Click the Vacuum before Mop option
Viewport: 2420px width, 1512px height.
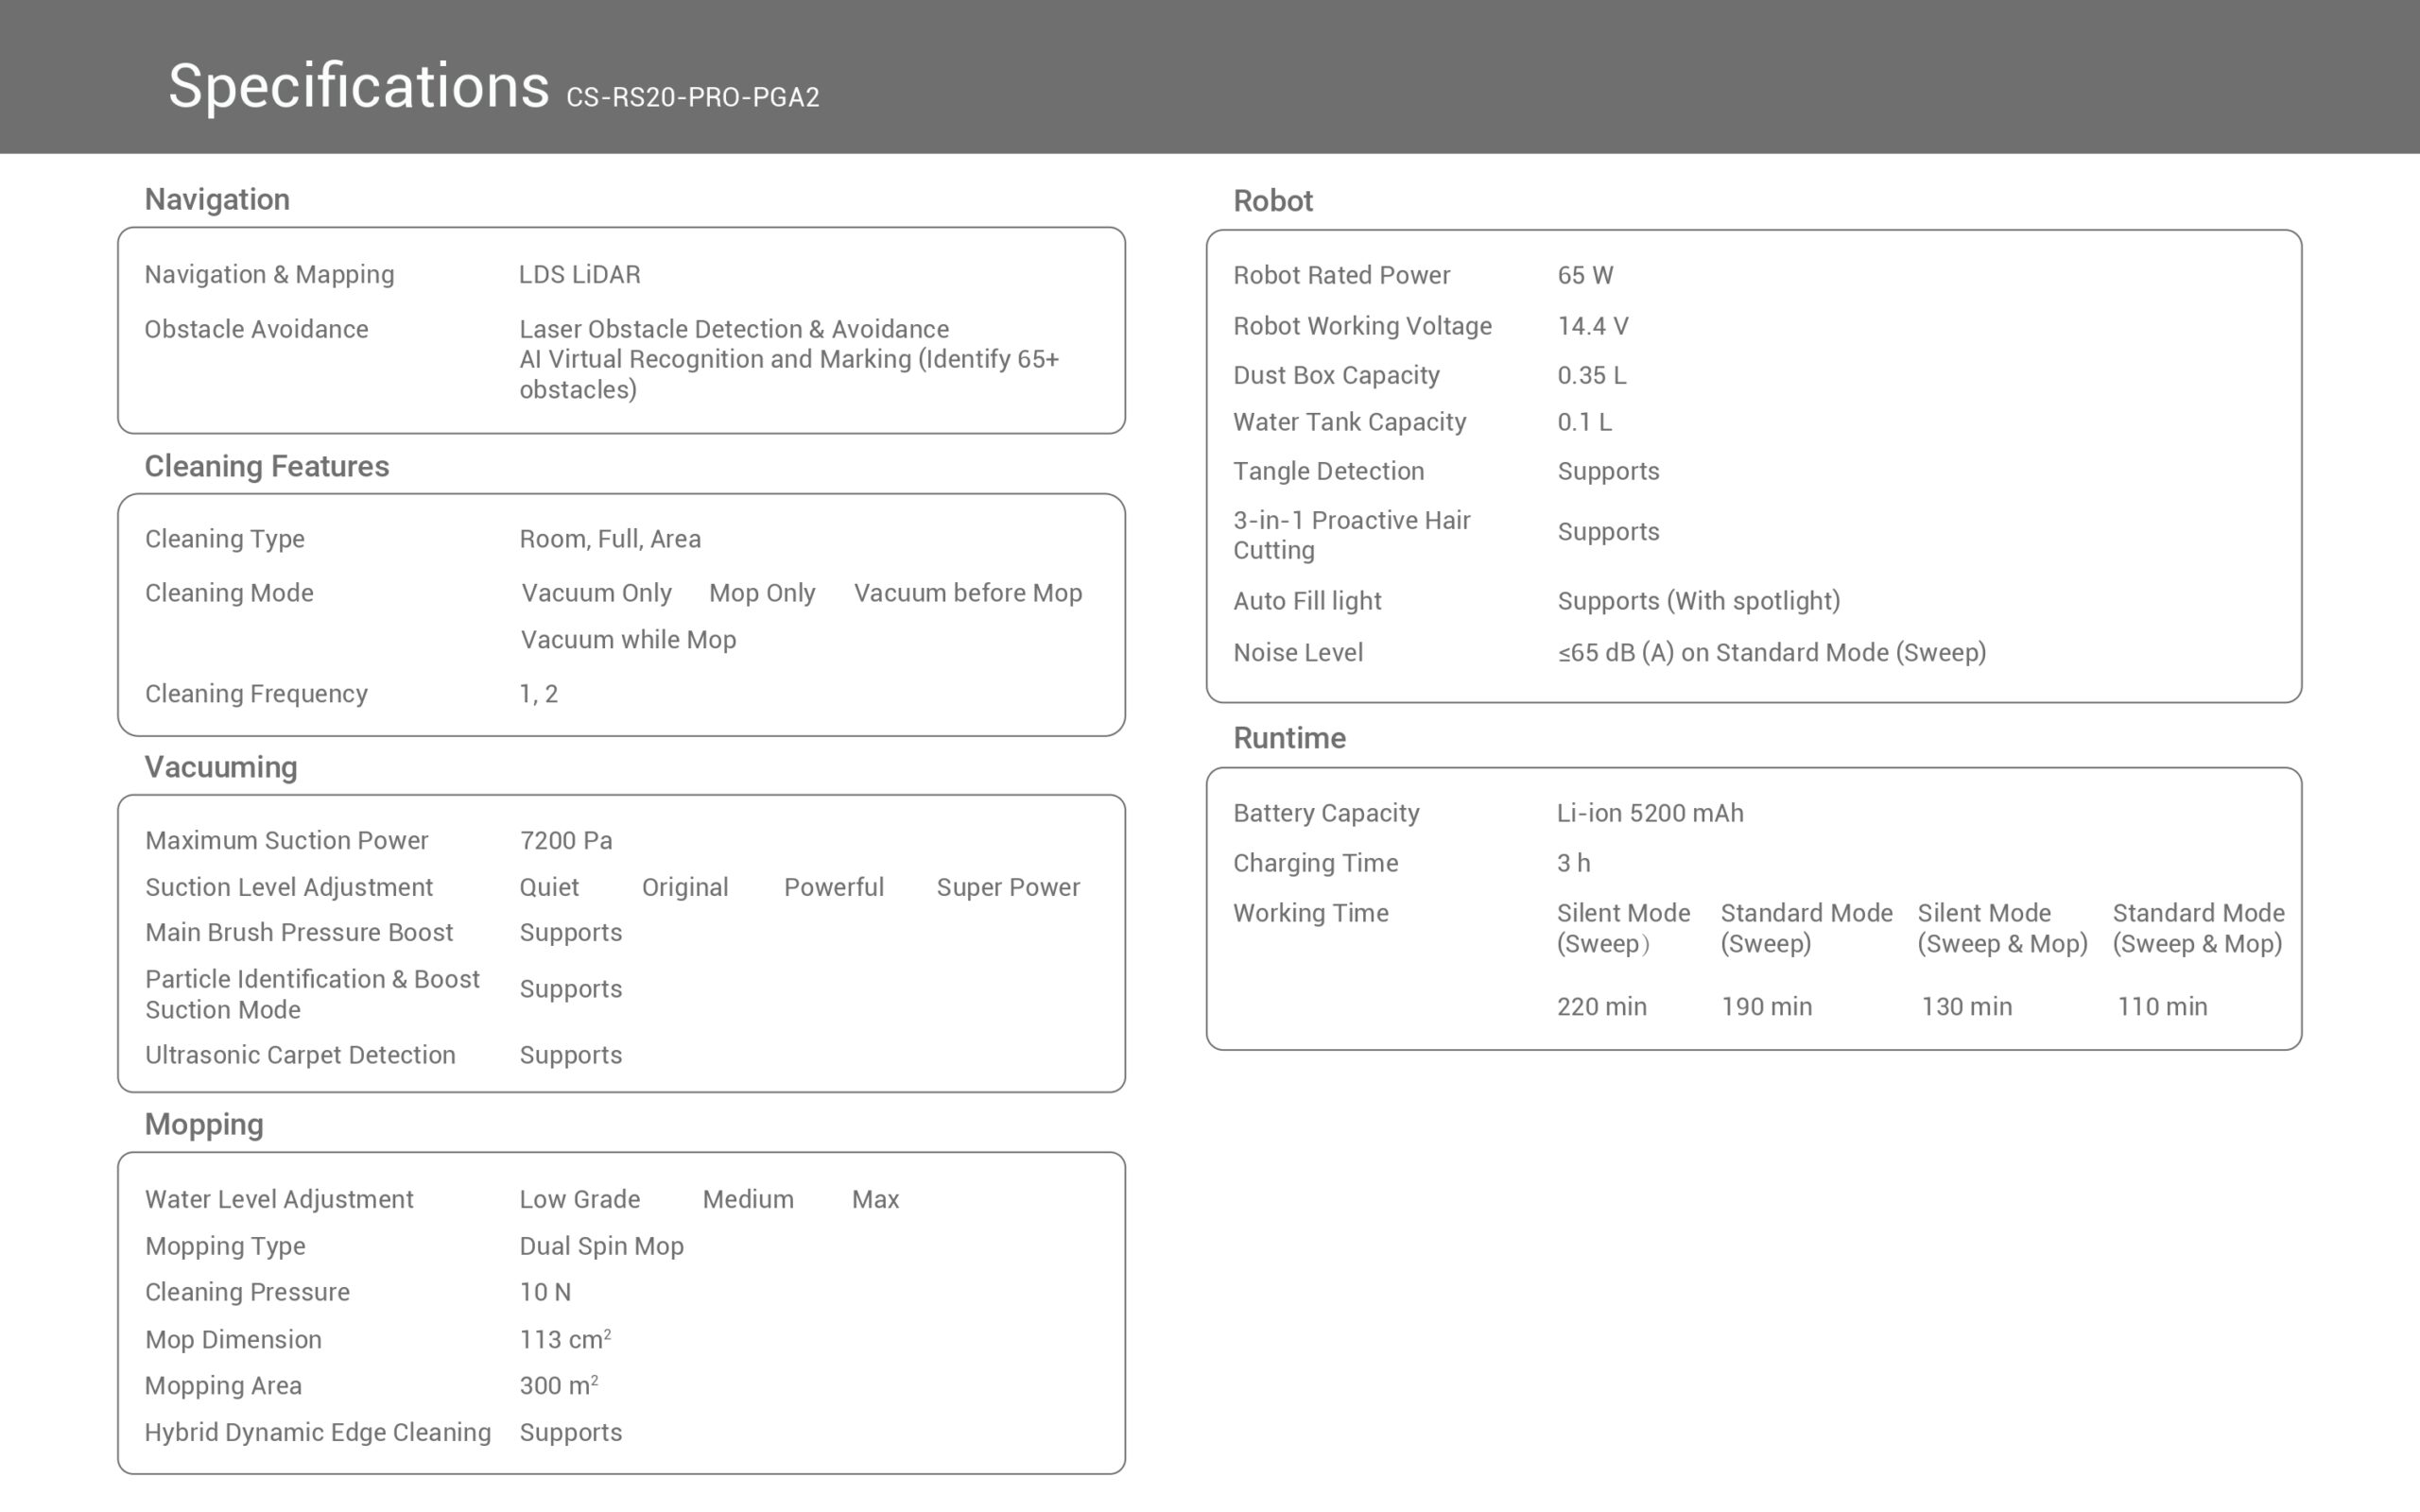point(967,593)
